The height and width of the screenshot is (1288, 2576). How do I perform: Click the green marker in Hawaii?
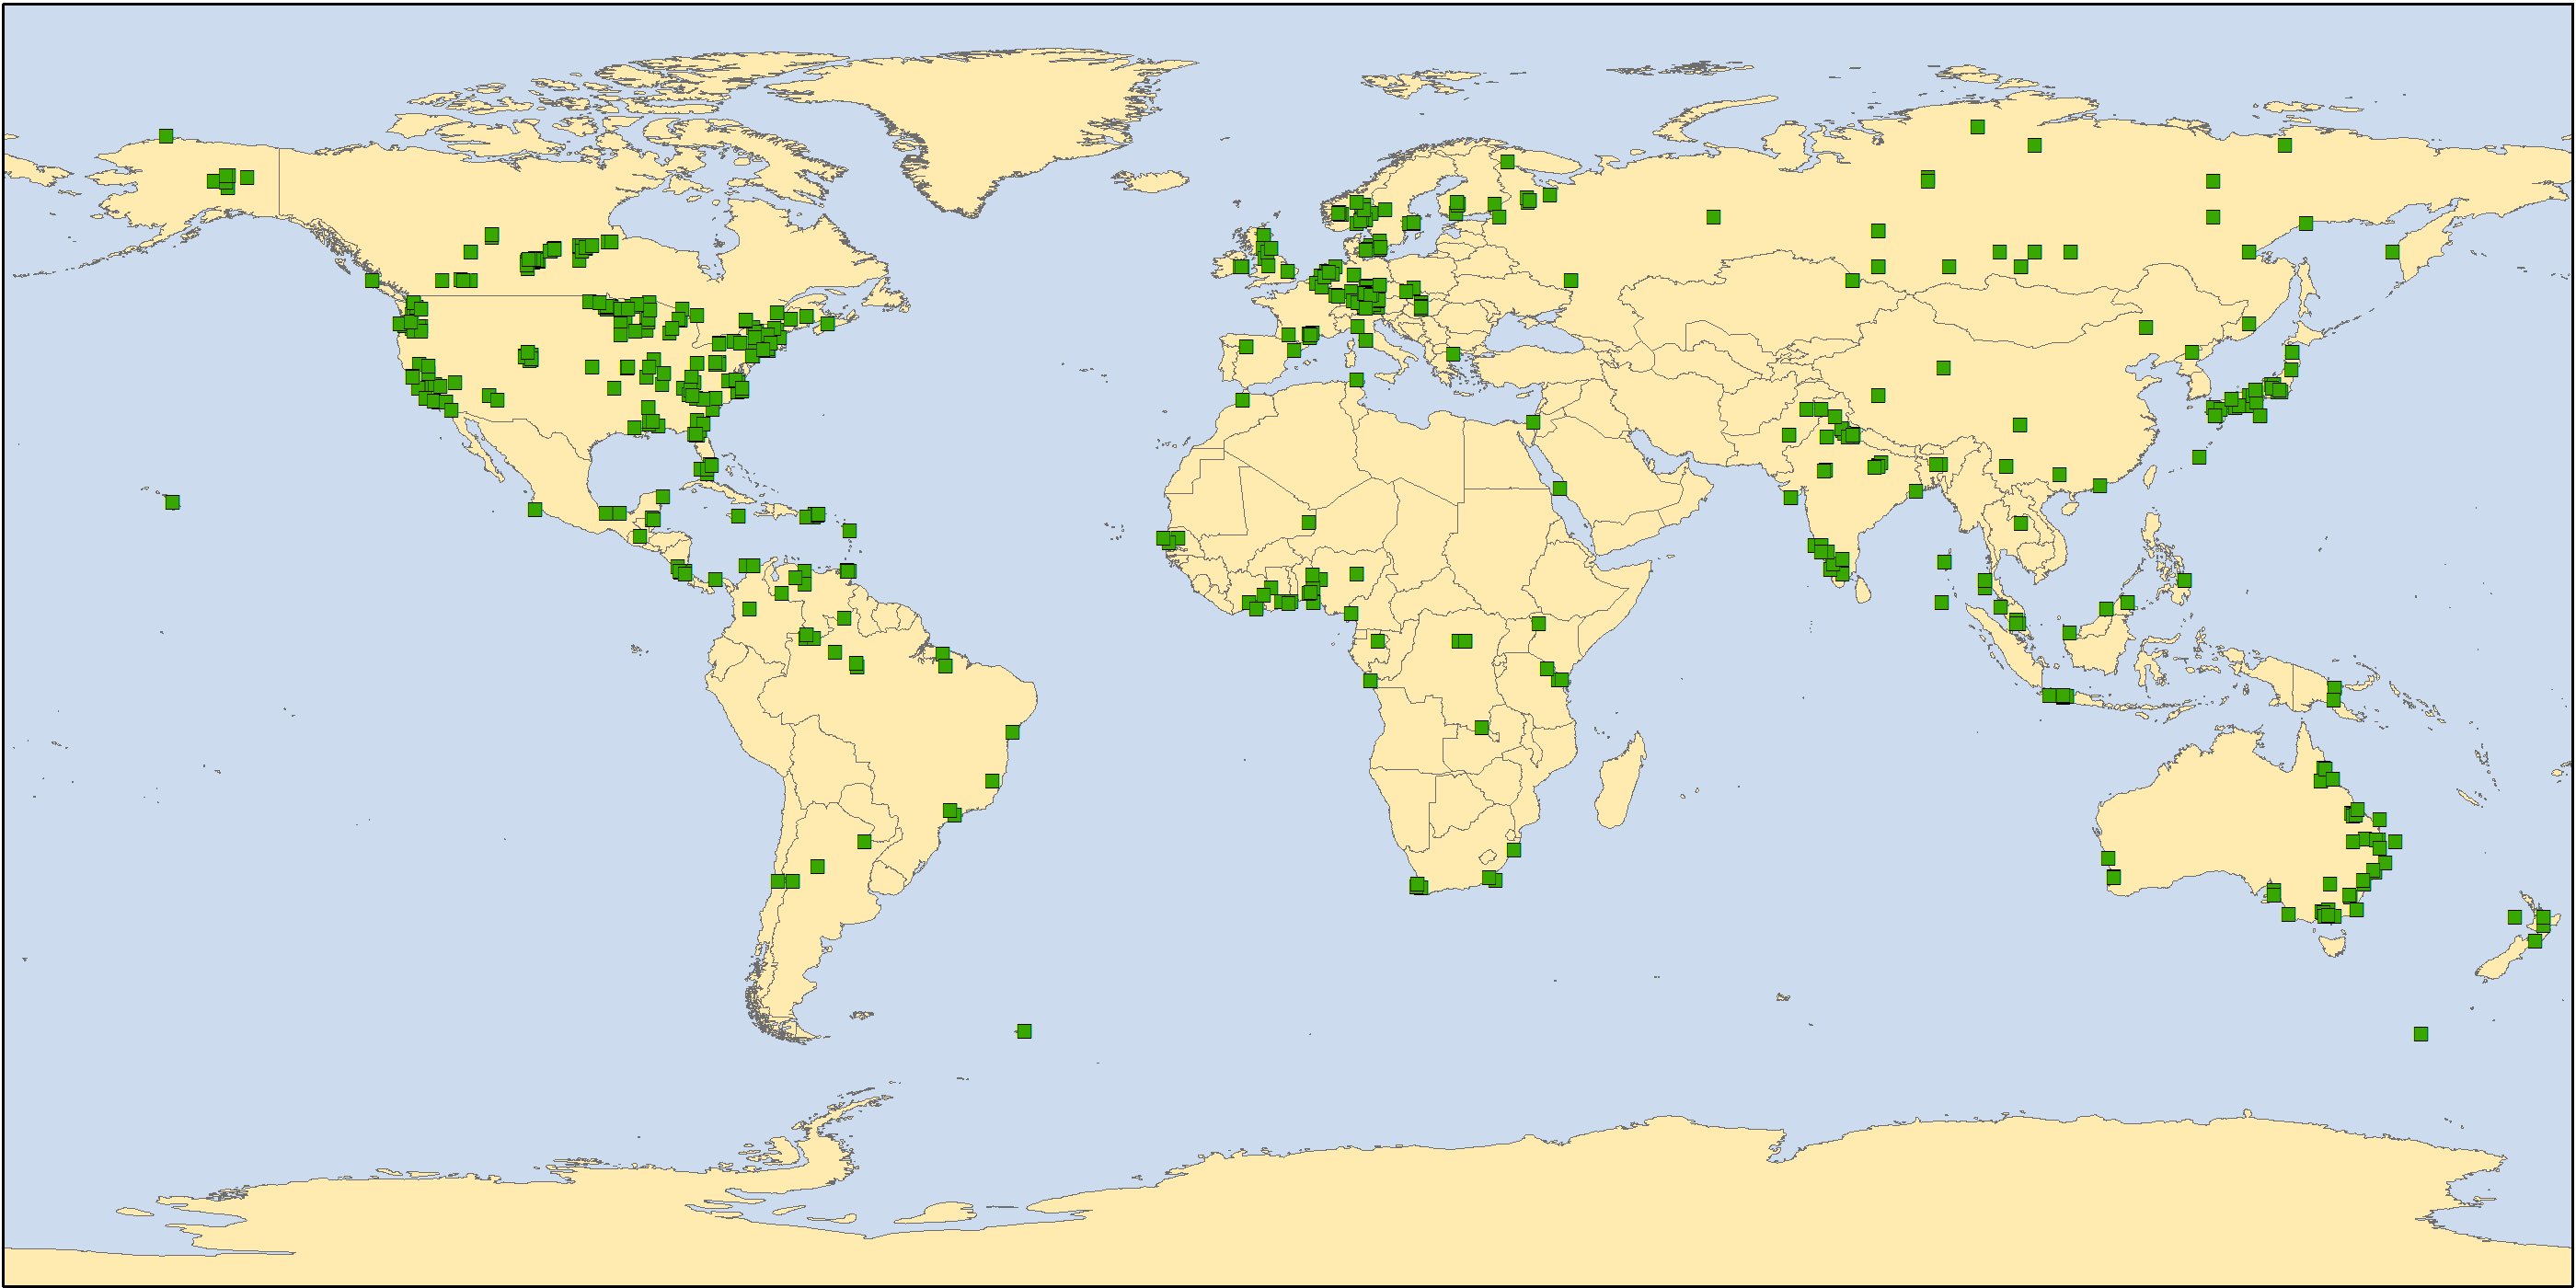coord(172,502)
